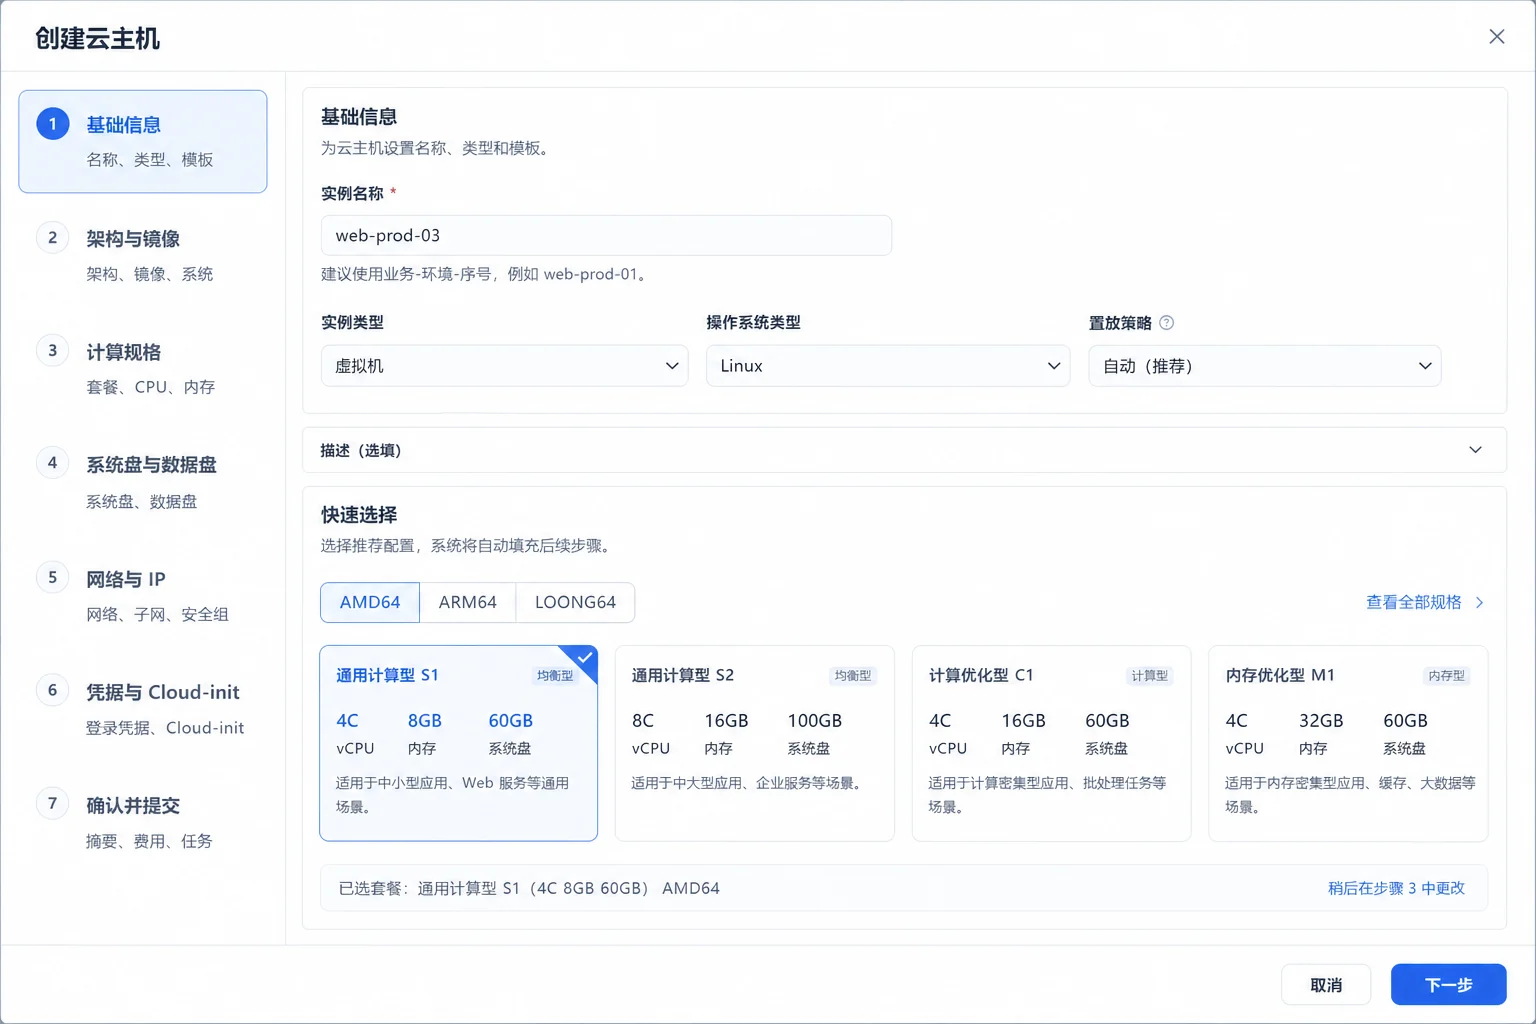Screen dimensions: 1536x1024
Task: Go to step 架构与镜像
Action: 143,255
